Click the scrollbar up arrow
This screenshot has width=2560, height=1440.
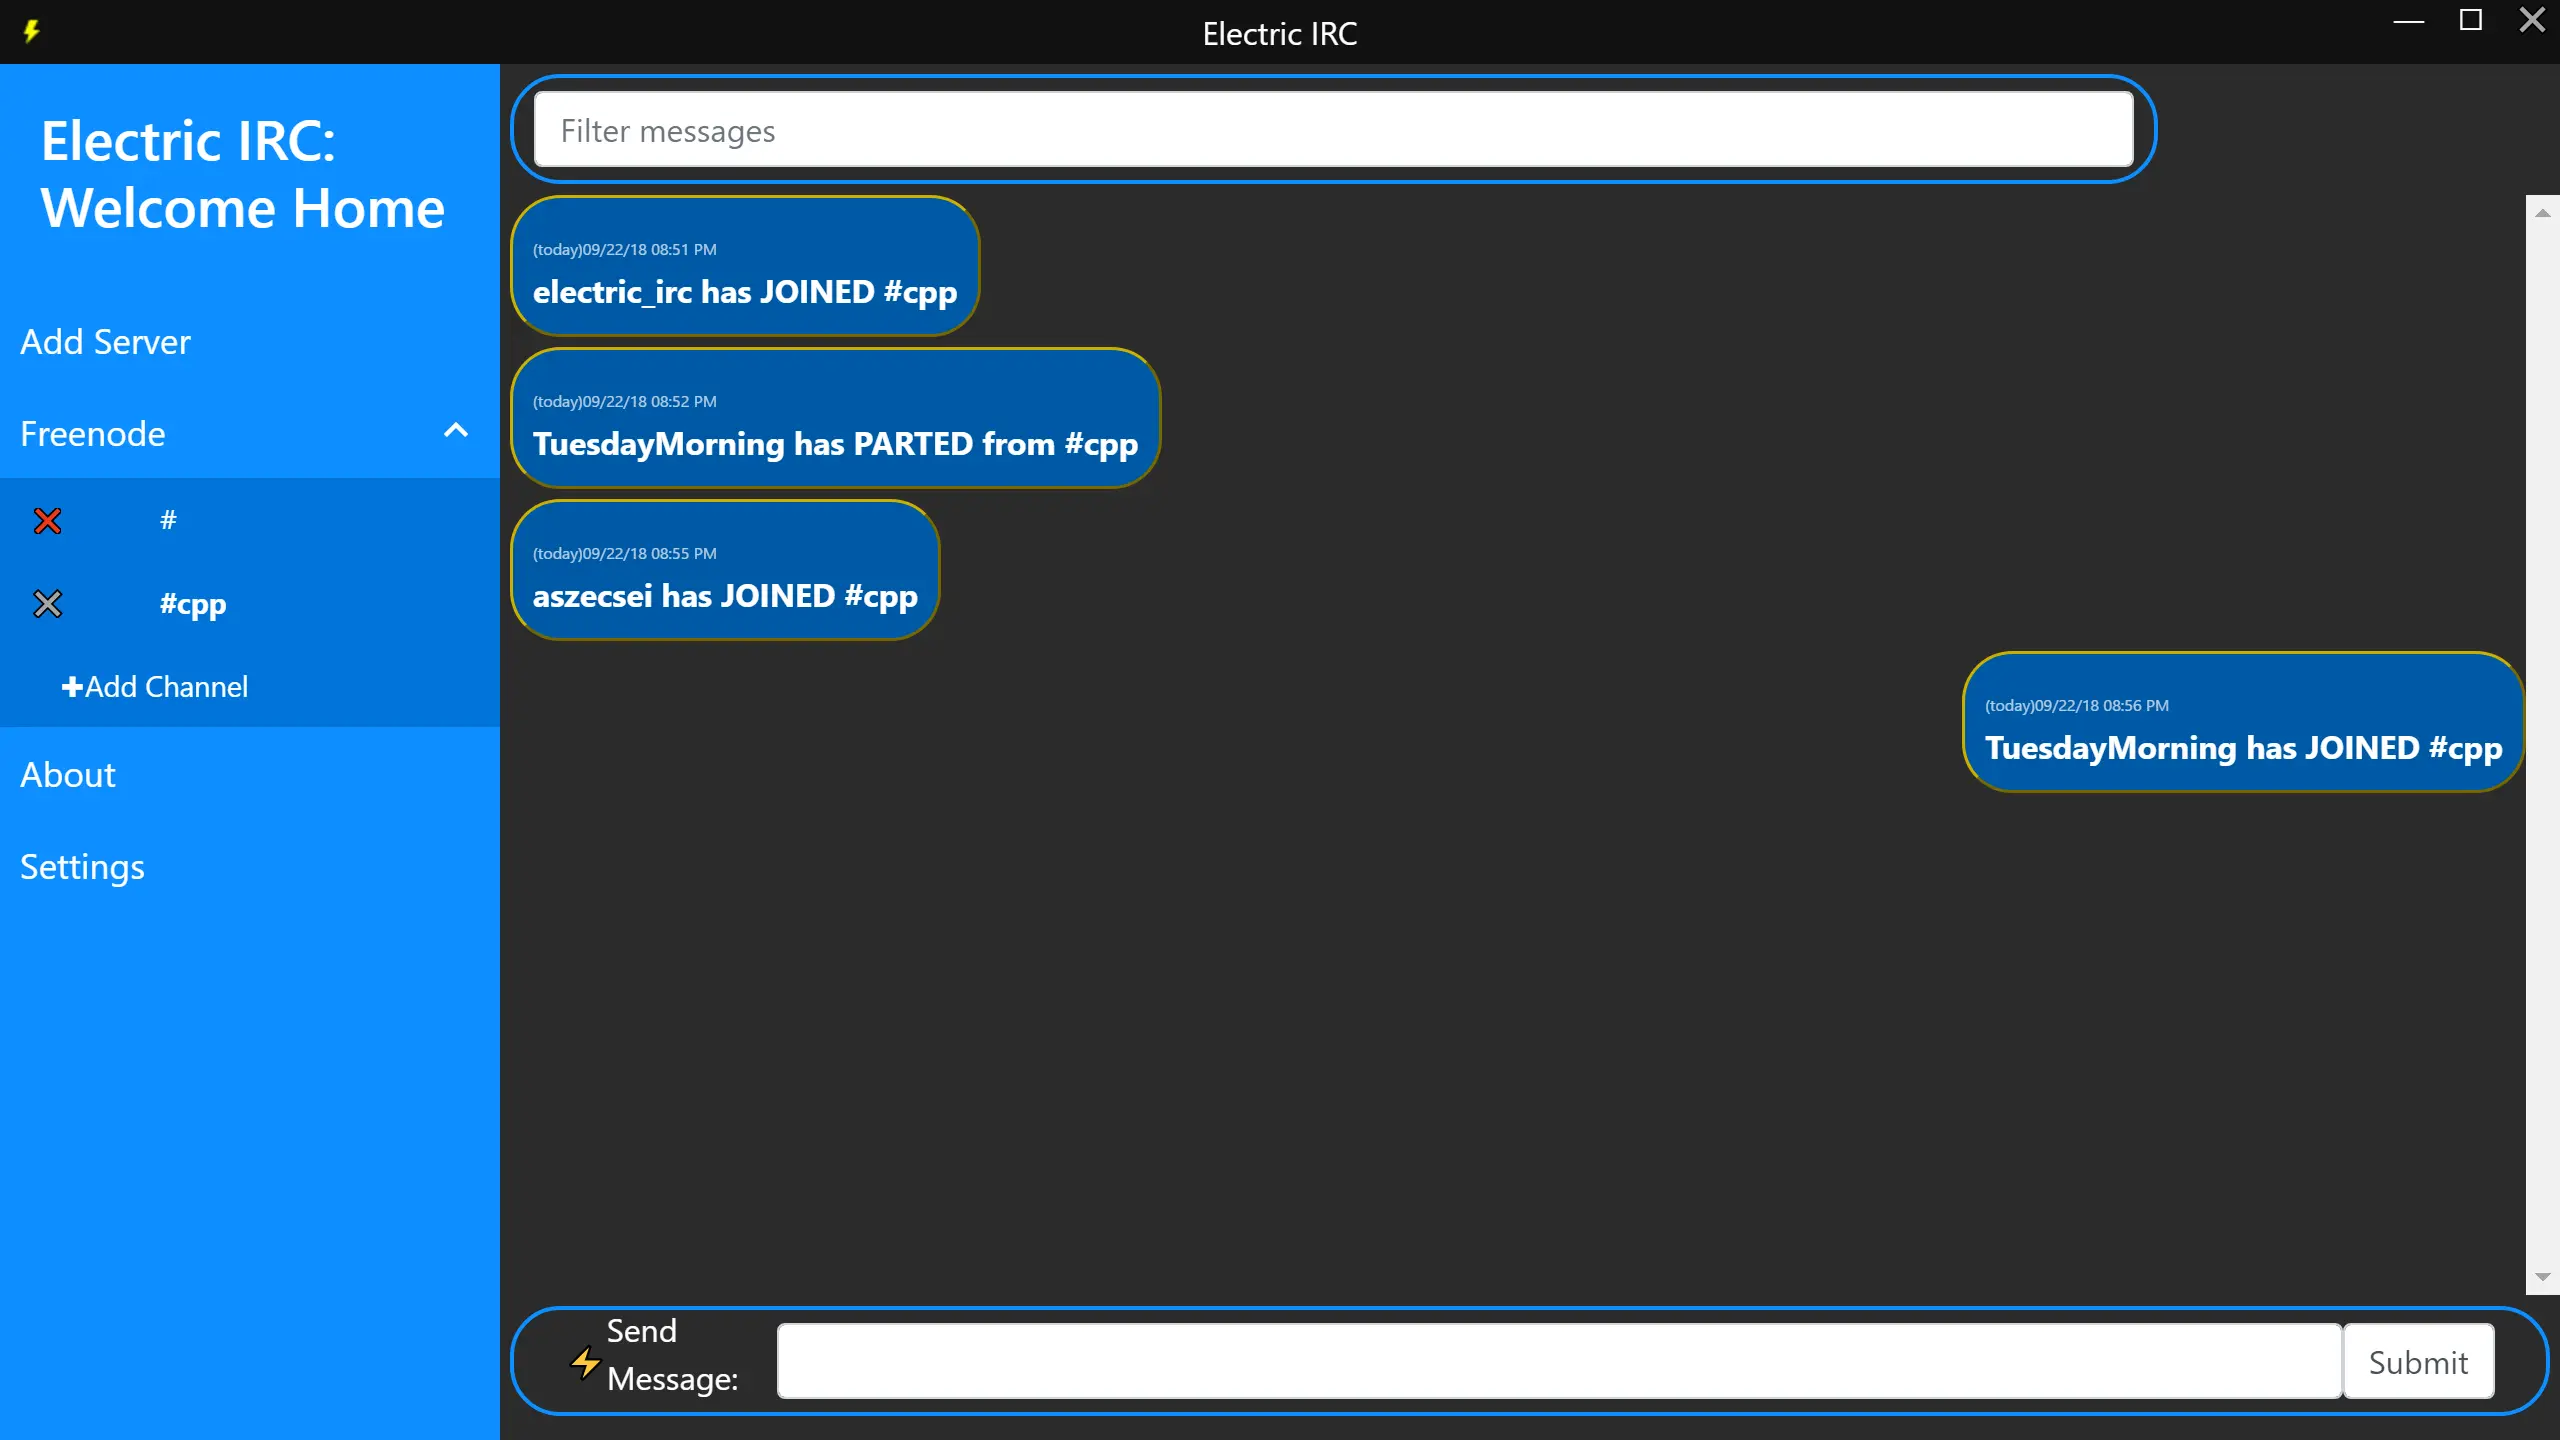tap(2543, 213)
